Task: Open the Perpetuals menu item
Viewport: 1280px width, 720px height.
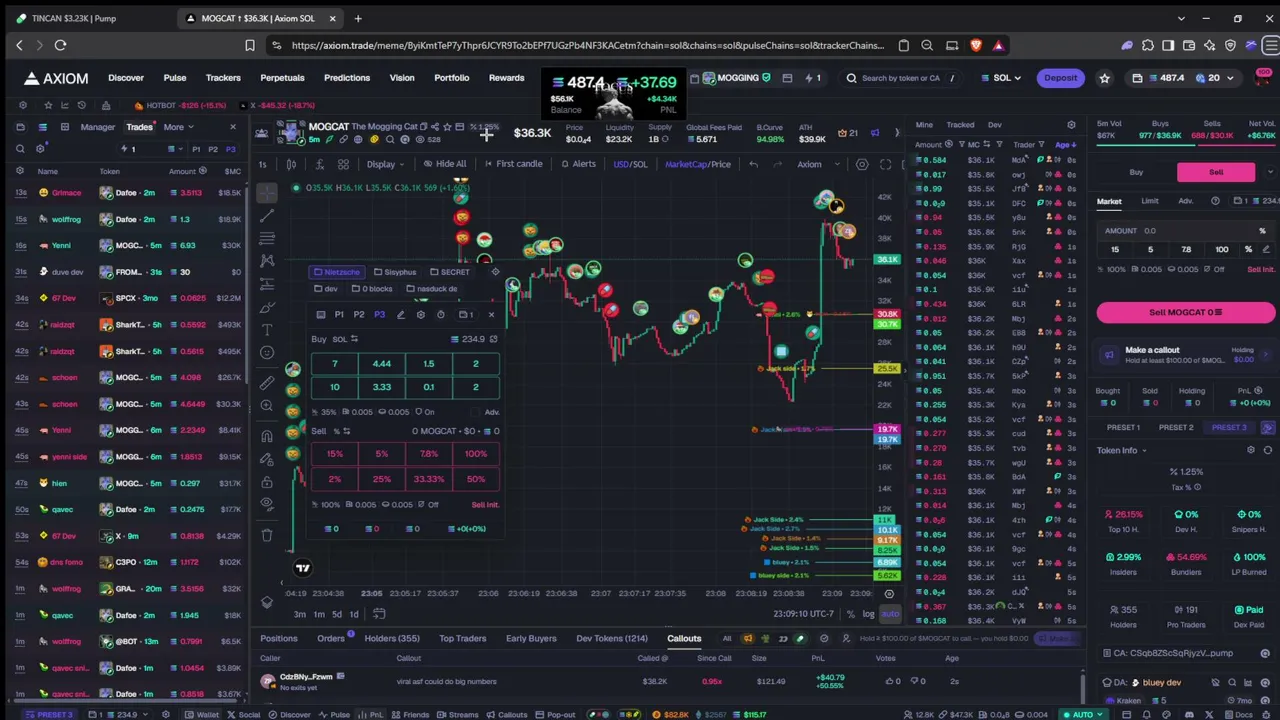Action: tap(282, 78)
